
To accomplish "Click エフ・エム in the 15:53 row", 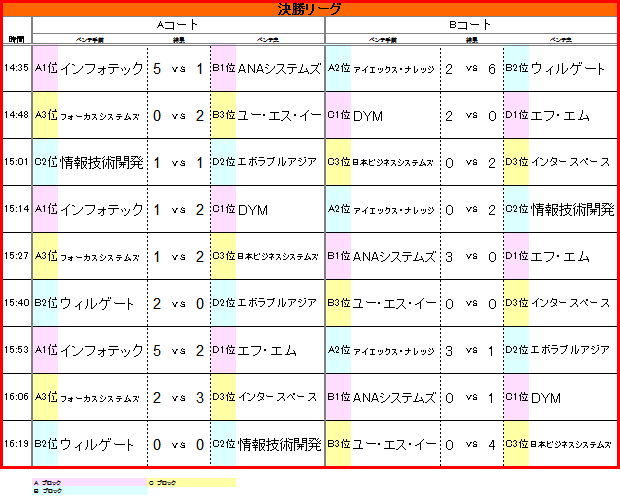I will [267, 351].
